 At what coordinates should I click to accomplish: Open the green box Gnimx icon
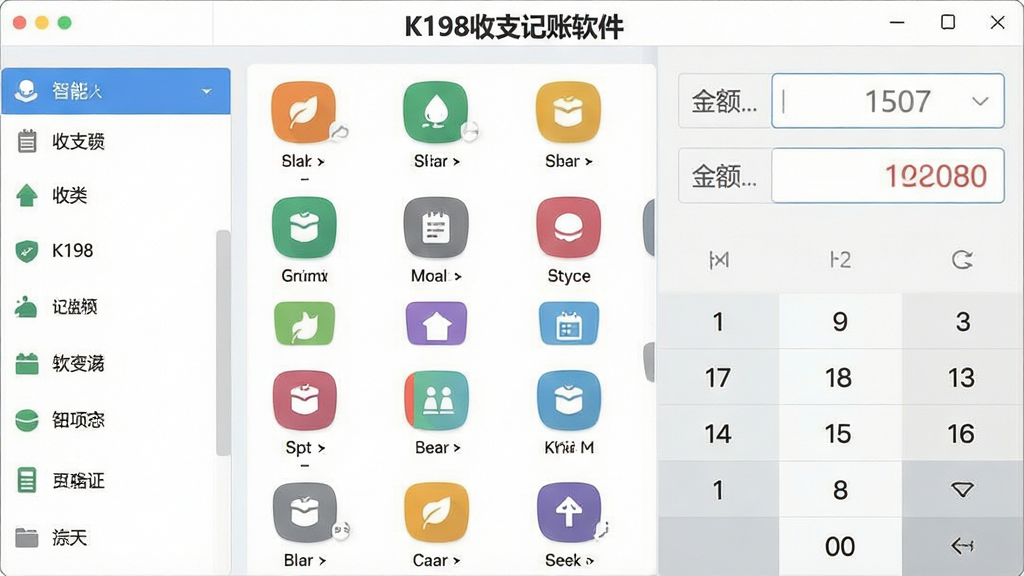(304, 227)
